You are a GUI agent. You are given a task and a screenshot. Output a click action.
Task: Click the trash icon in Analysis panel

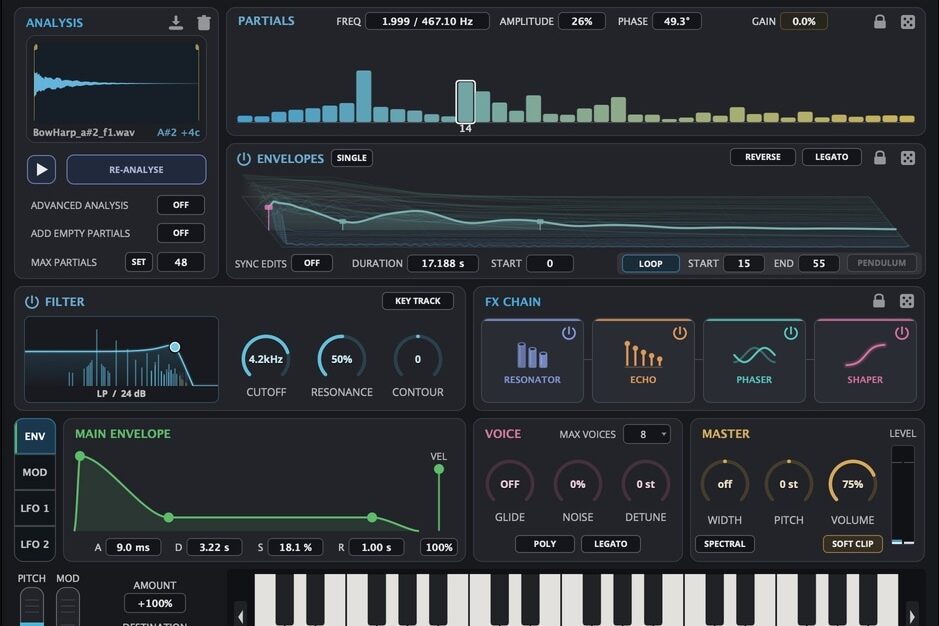(x=204, y=23)
